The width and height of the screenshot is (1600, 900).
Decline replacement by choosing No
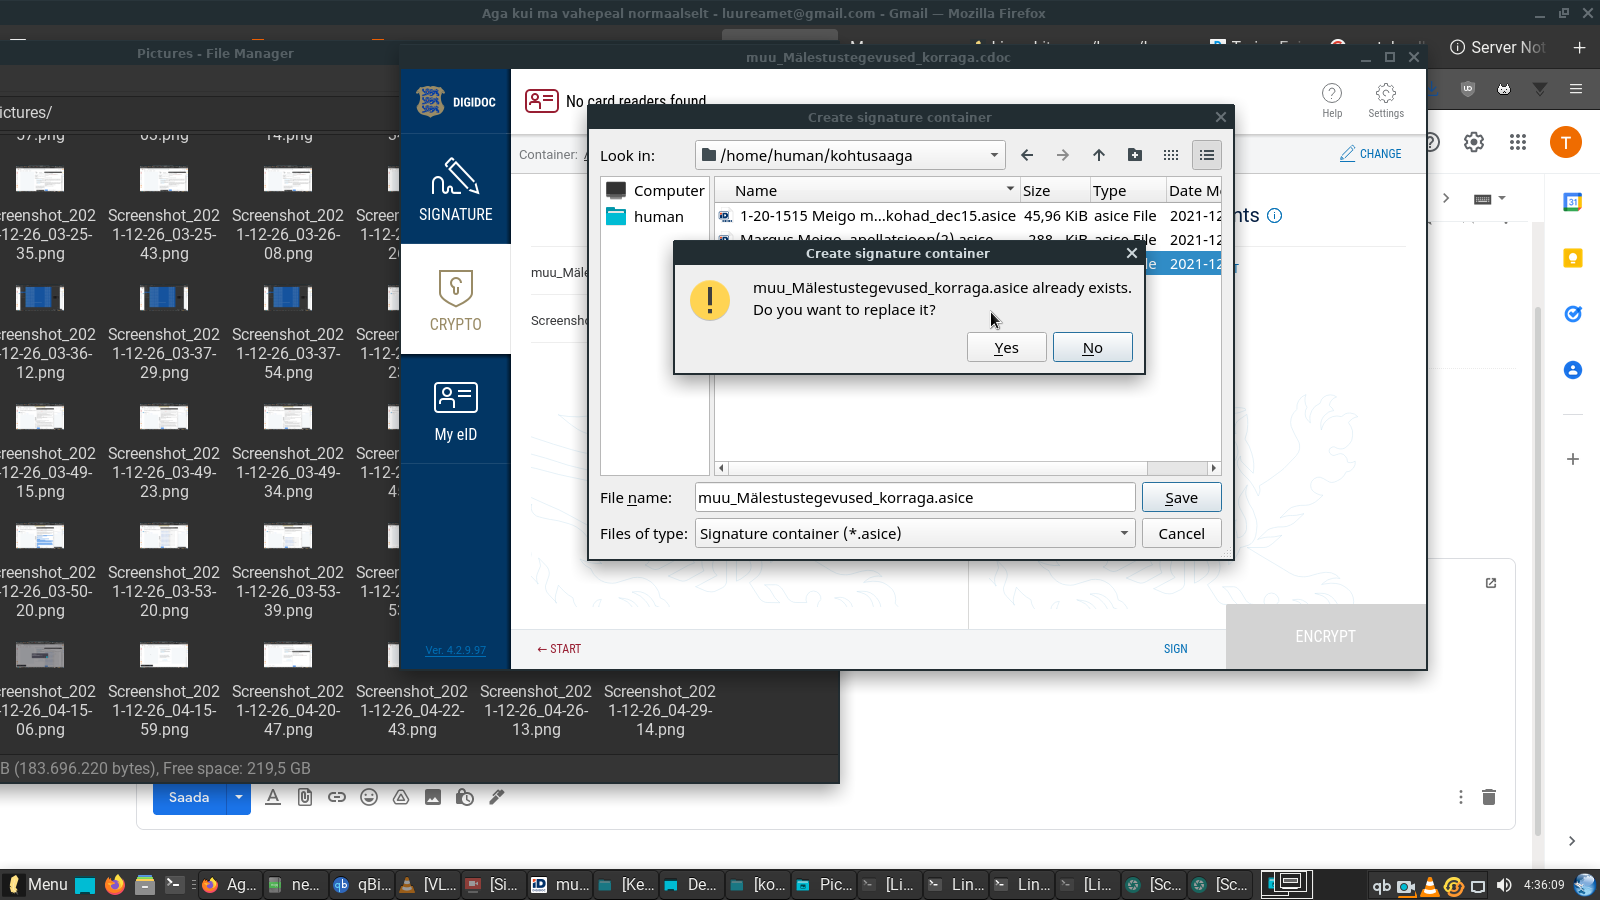(1092, 347)
